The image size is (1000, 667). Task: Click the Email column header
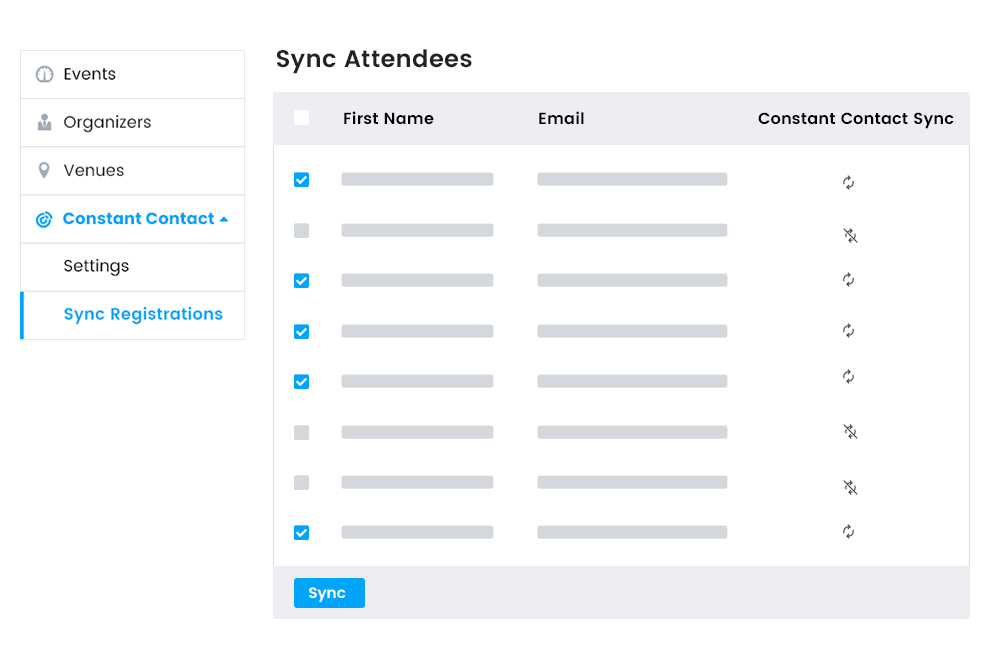(561, 118)
